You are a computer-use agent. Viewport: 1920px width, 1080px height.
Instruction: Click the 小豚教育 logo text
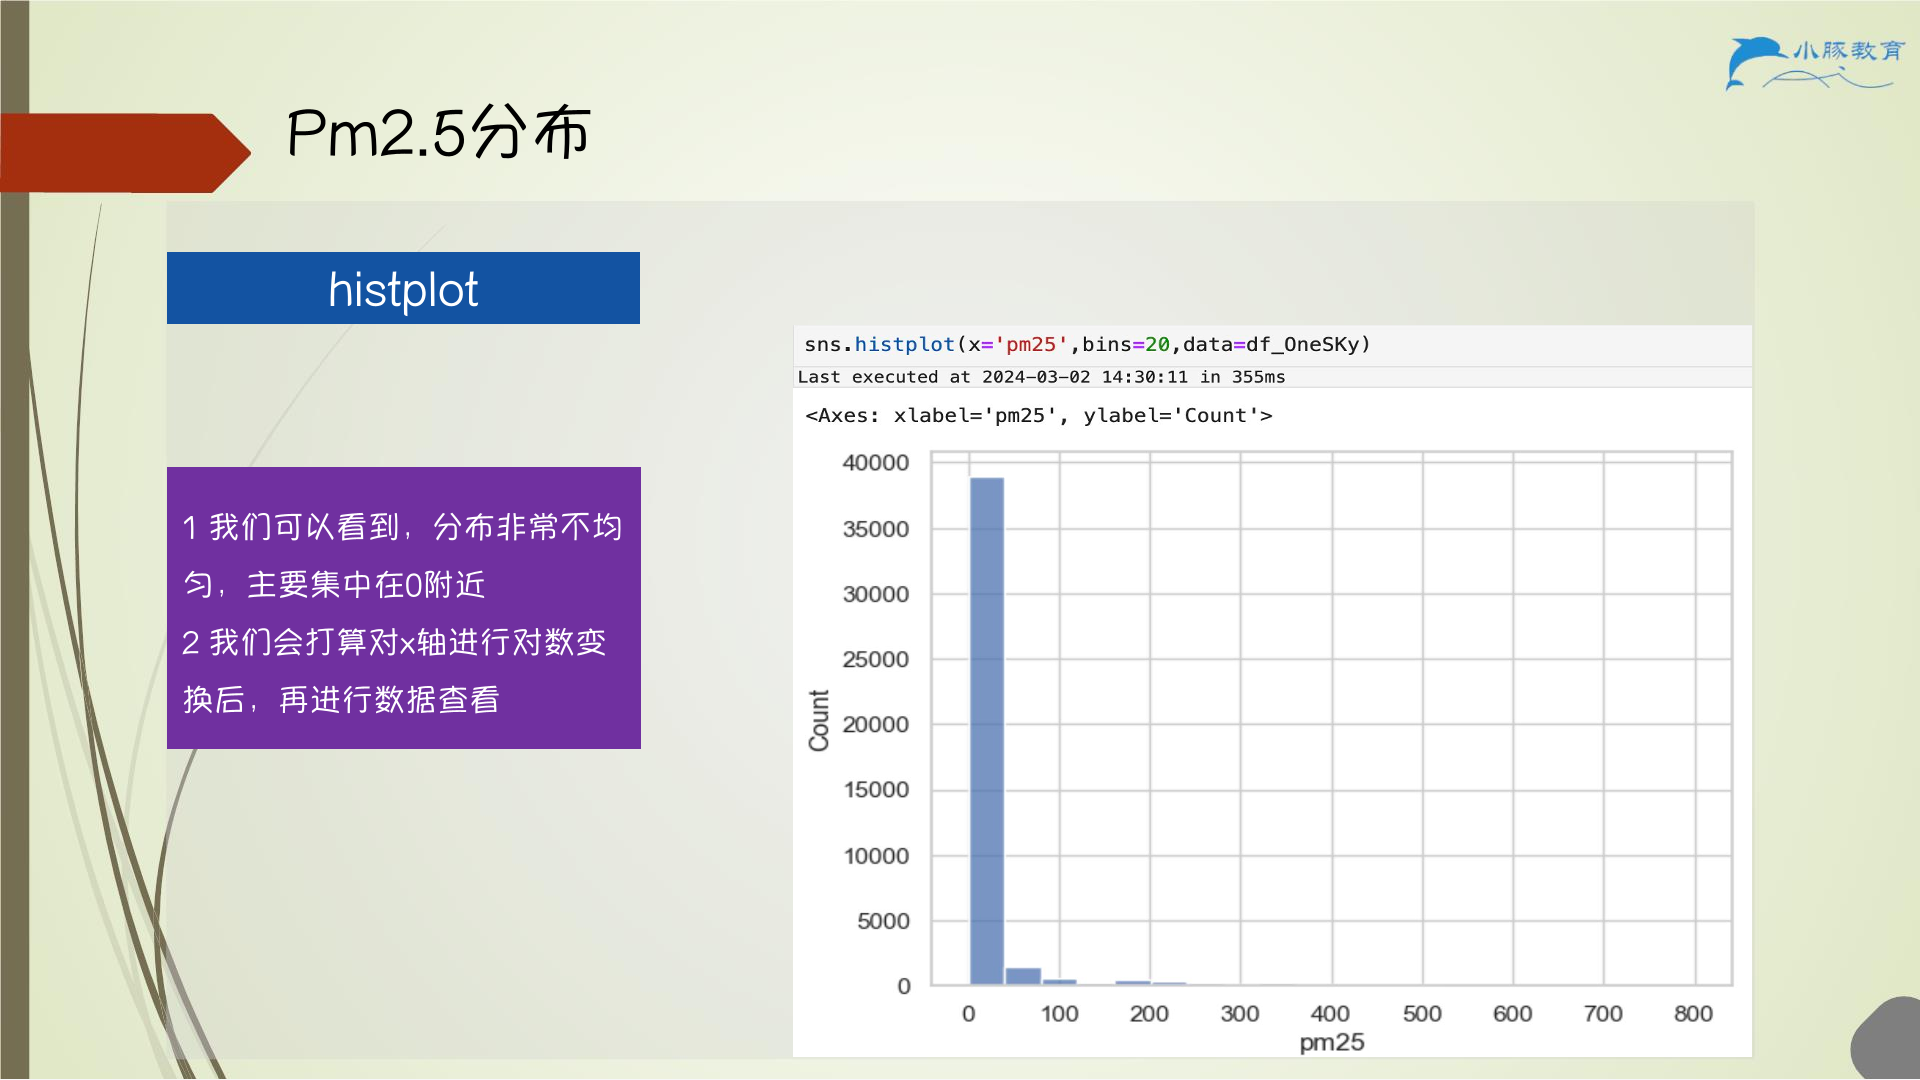[1849, 50]
